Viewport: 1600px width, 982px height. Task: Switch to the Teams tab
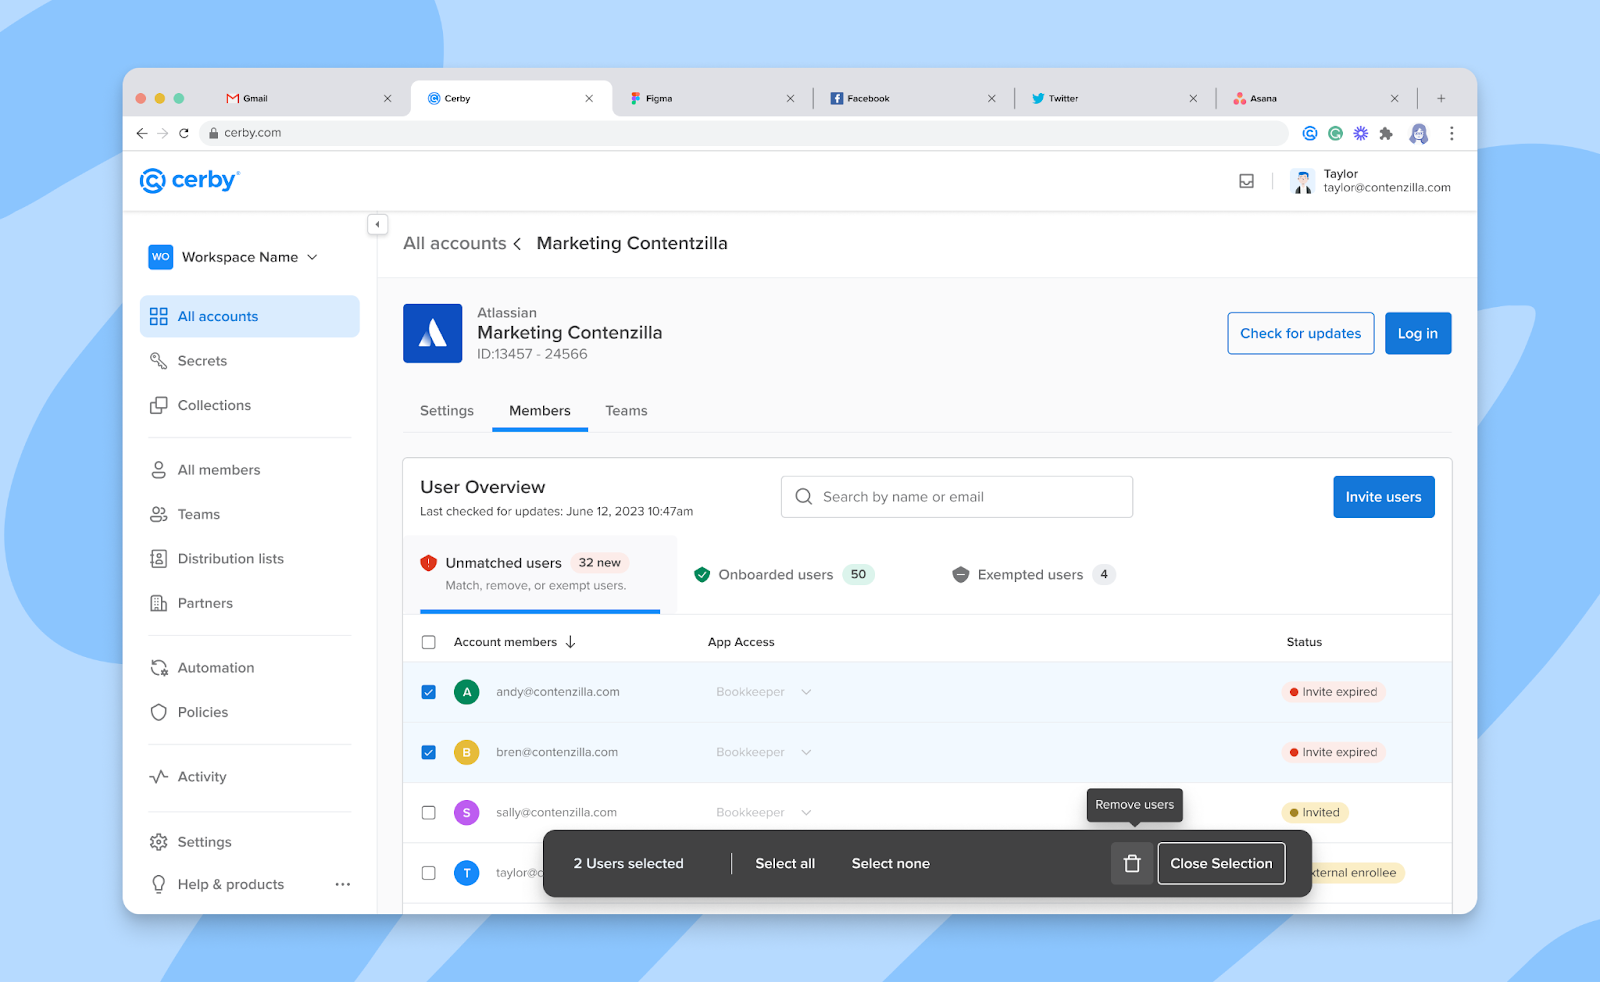click(626, 411)
